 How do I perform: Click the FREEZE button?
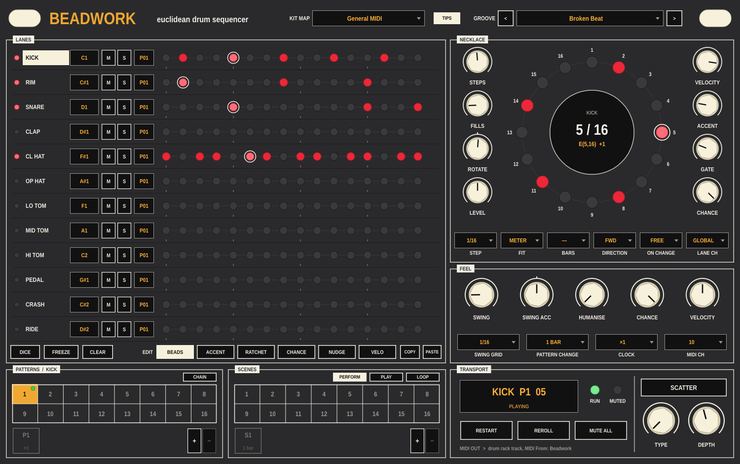coord(61,352)
